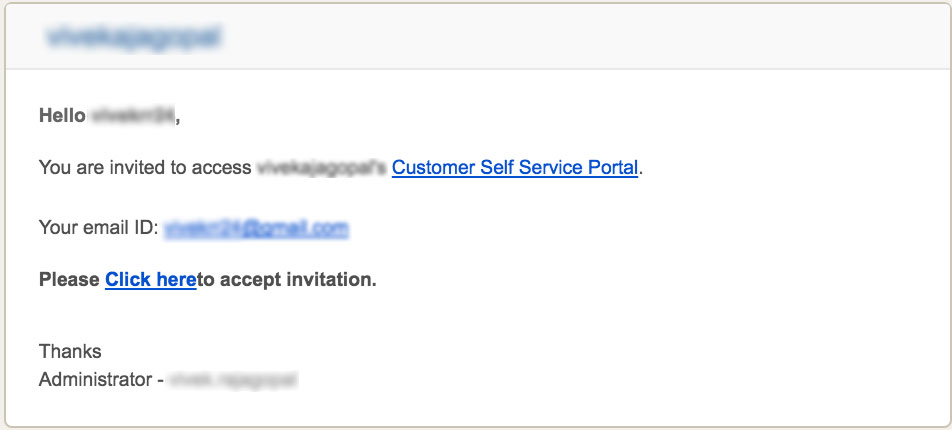952x430 pixels.
Task: Click the 'You are invited to access' text
Action: [145, 168]
